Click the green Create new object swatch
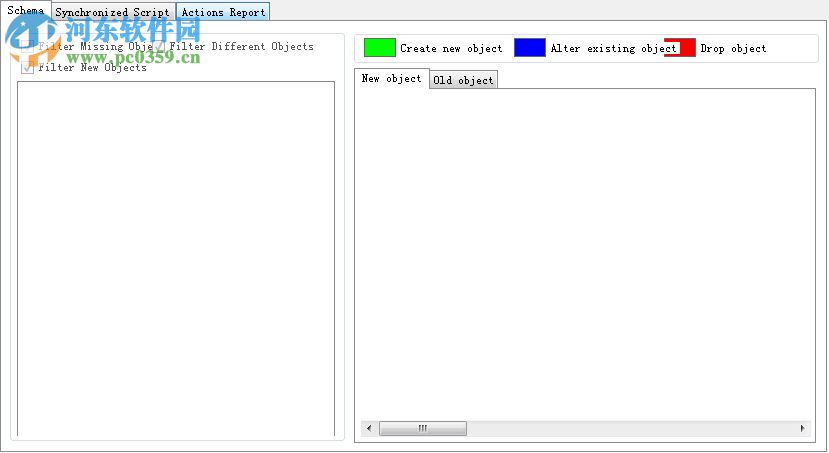The image size is (829, 453). [x=380, y=48]
